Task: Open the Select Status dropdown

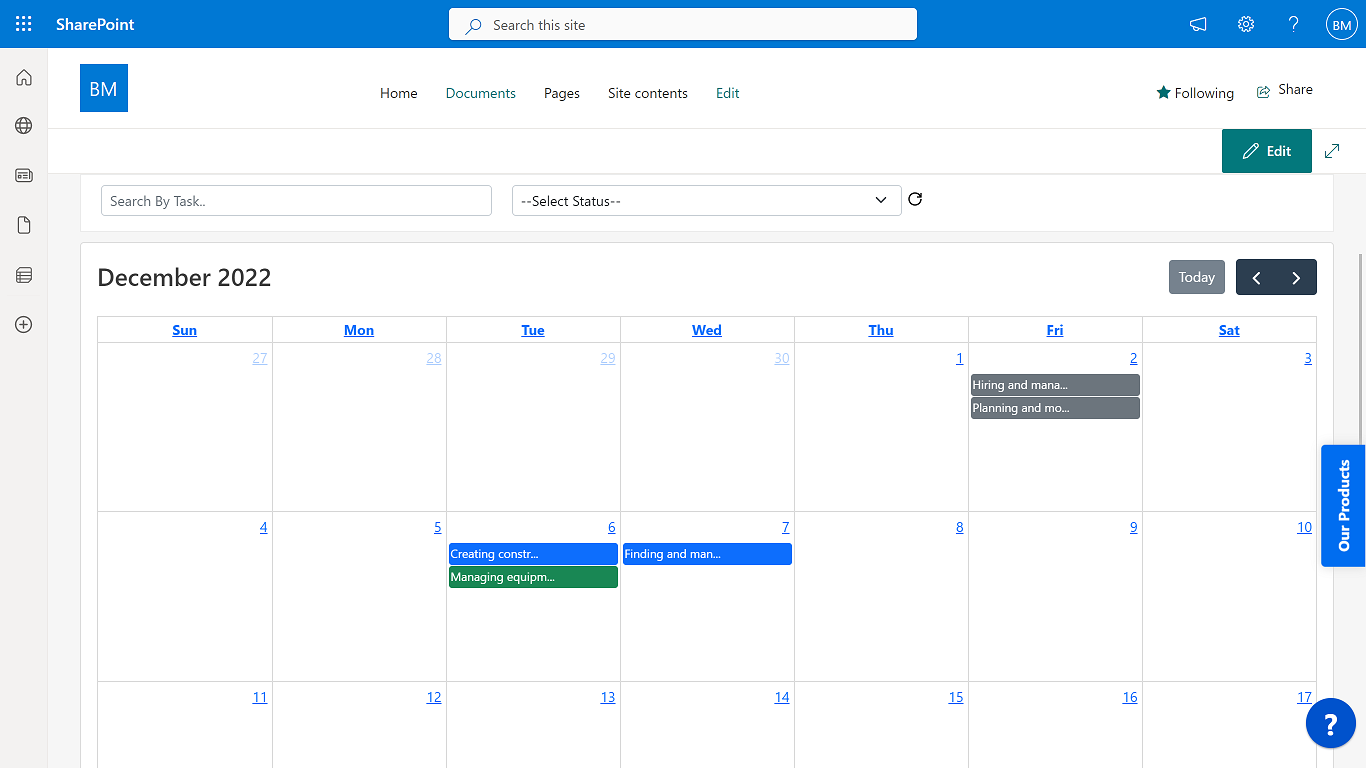Action: [707, 201]
